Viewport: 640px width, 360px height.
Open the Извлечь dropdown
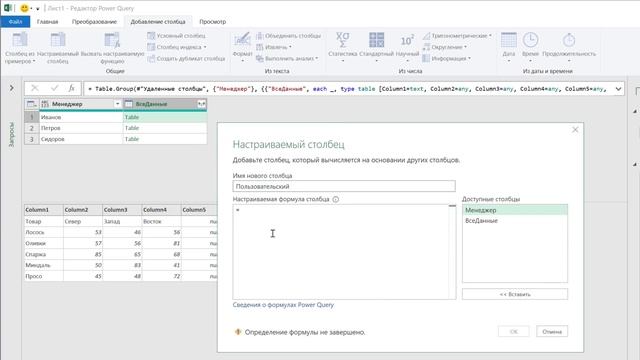click(273, 47)
